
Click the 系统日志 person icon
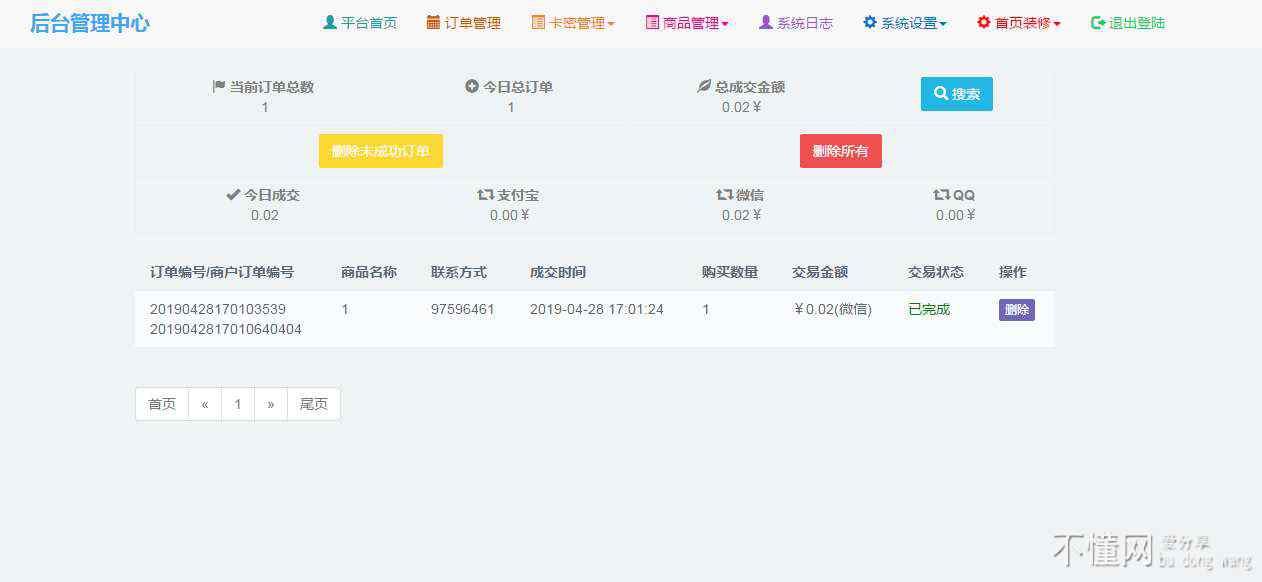(x=766, y=22)
